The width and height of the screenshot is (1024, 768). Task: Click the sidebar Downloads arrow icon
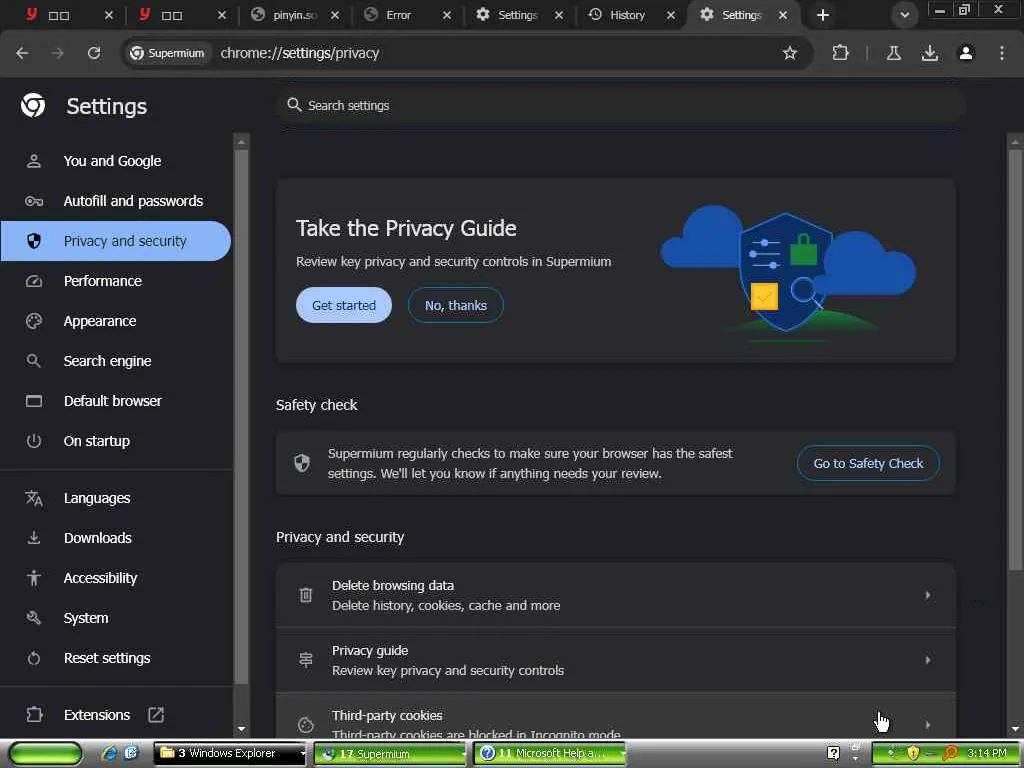pyautogui.click(x=33, y=538)
